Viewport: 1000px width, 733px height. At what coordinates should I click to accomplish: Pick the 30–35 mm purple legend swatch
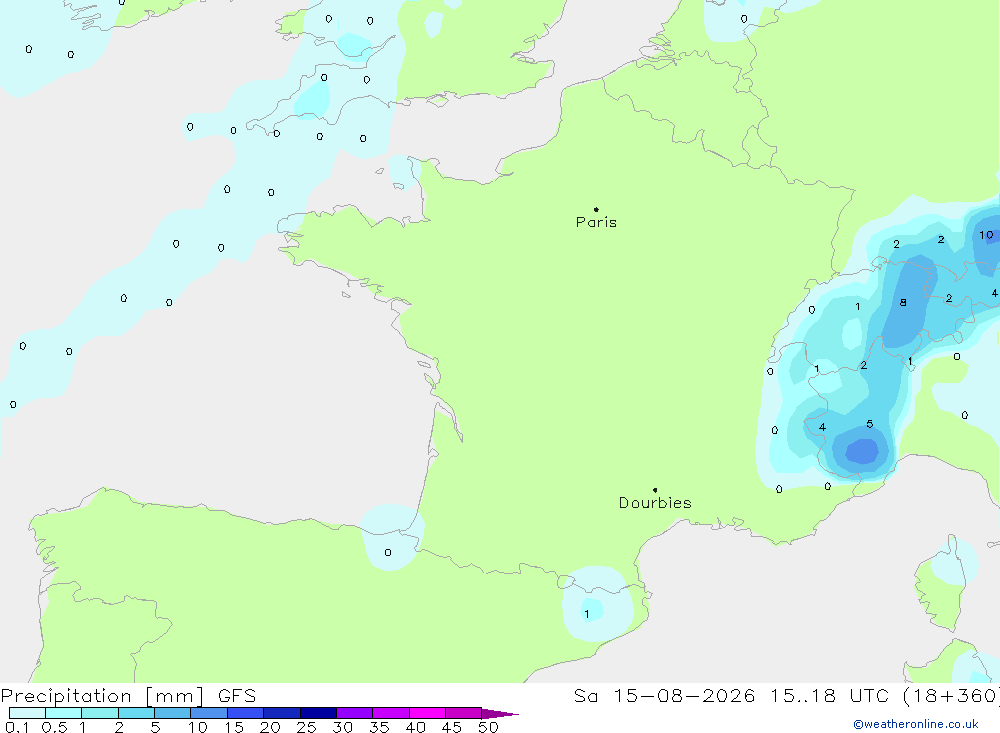(x=354, y=713)
